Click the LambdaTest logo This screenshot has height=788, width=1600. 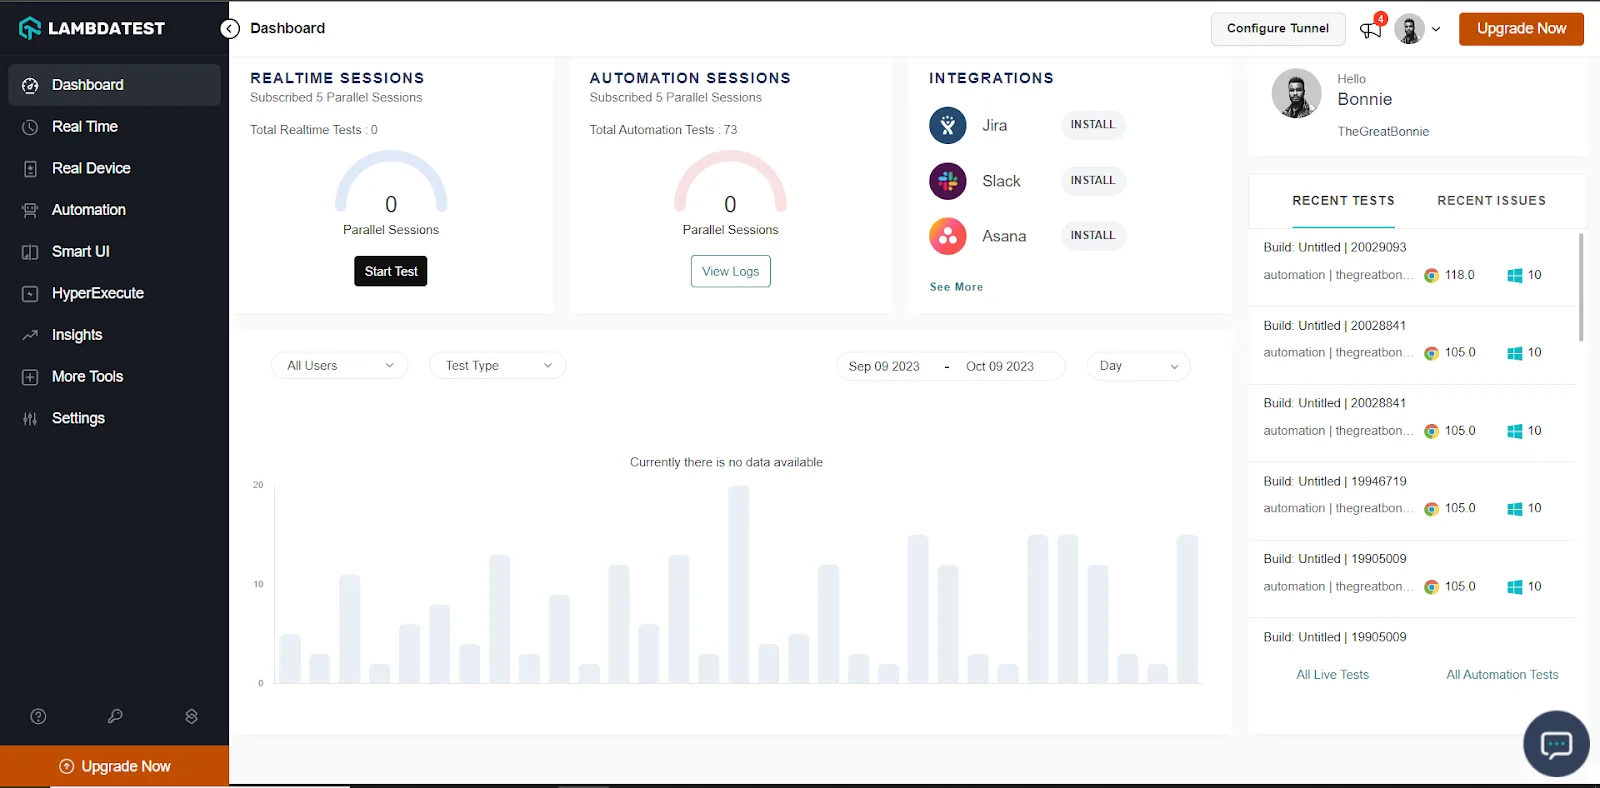pyautogui.click(x=92, y=28)
